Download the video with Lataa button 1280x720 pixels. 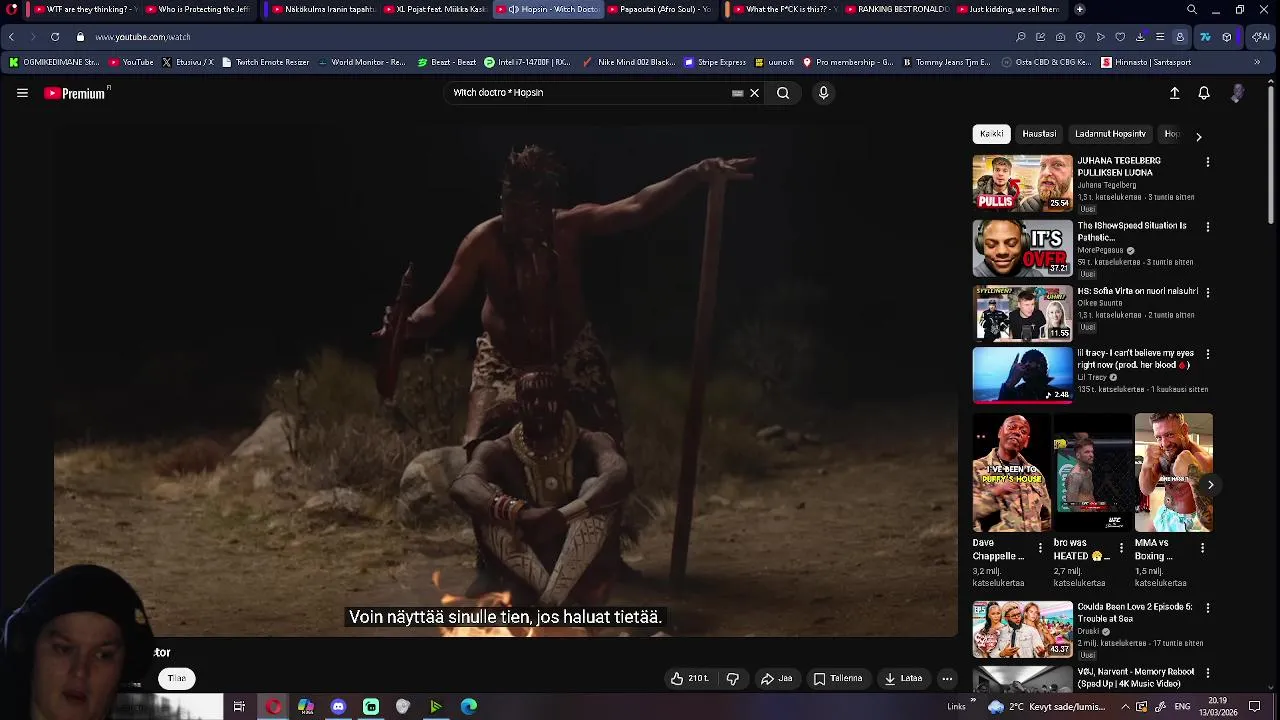(903, 678)
